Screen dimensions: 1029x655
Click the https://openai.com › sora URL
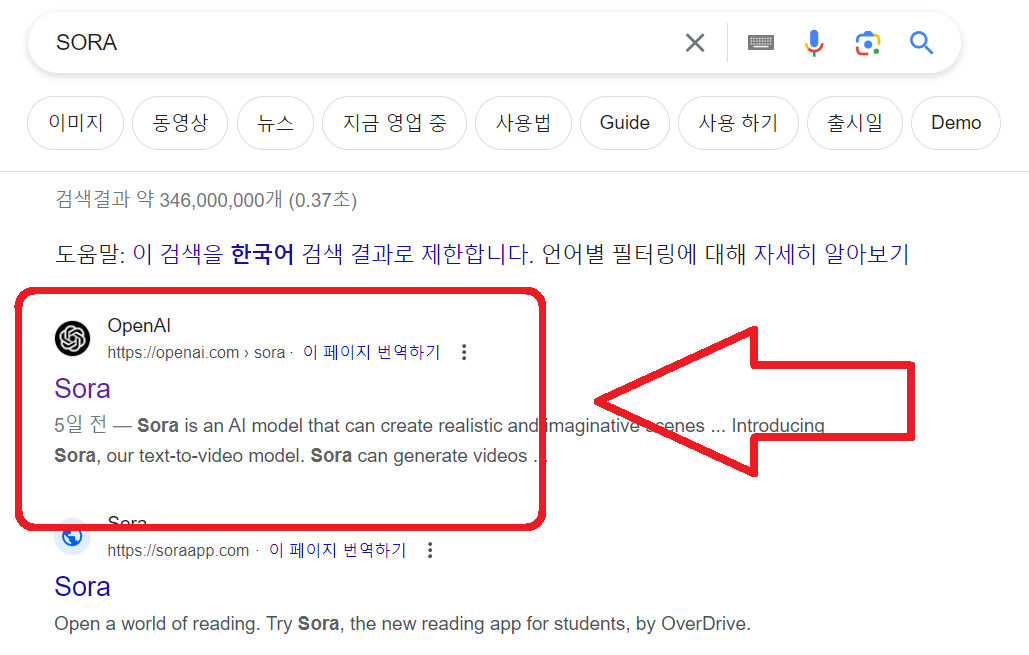click(x=196, y=352)
